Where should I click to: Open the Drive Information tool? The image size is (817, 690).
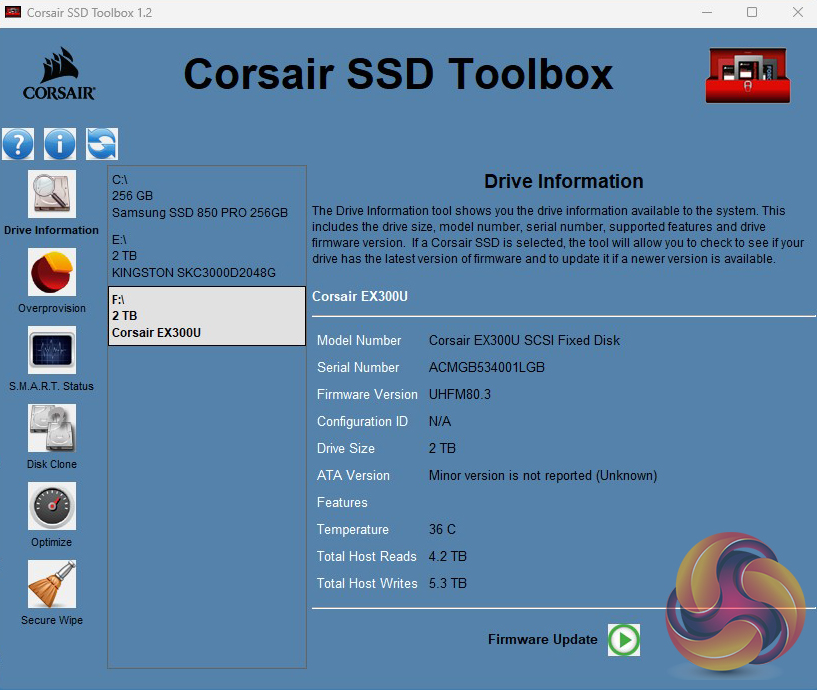[51, 194]
